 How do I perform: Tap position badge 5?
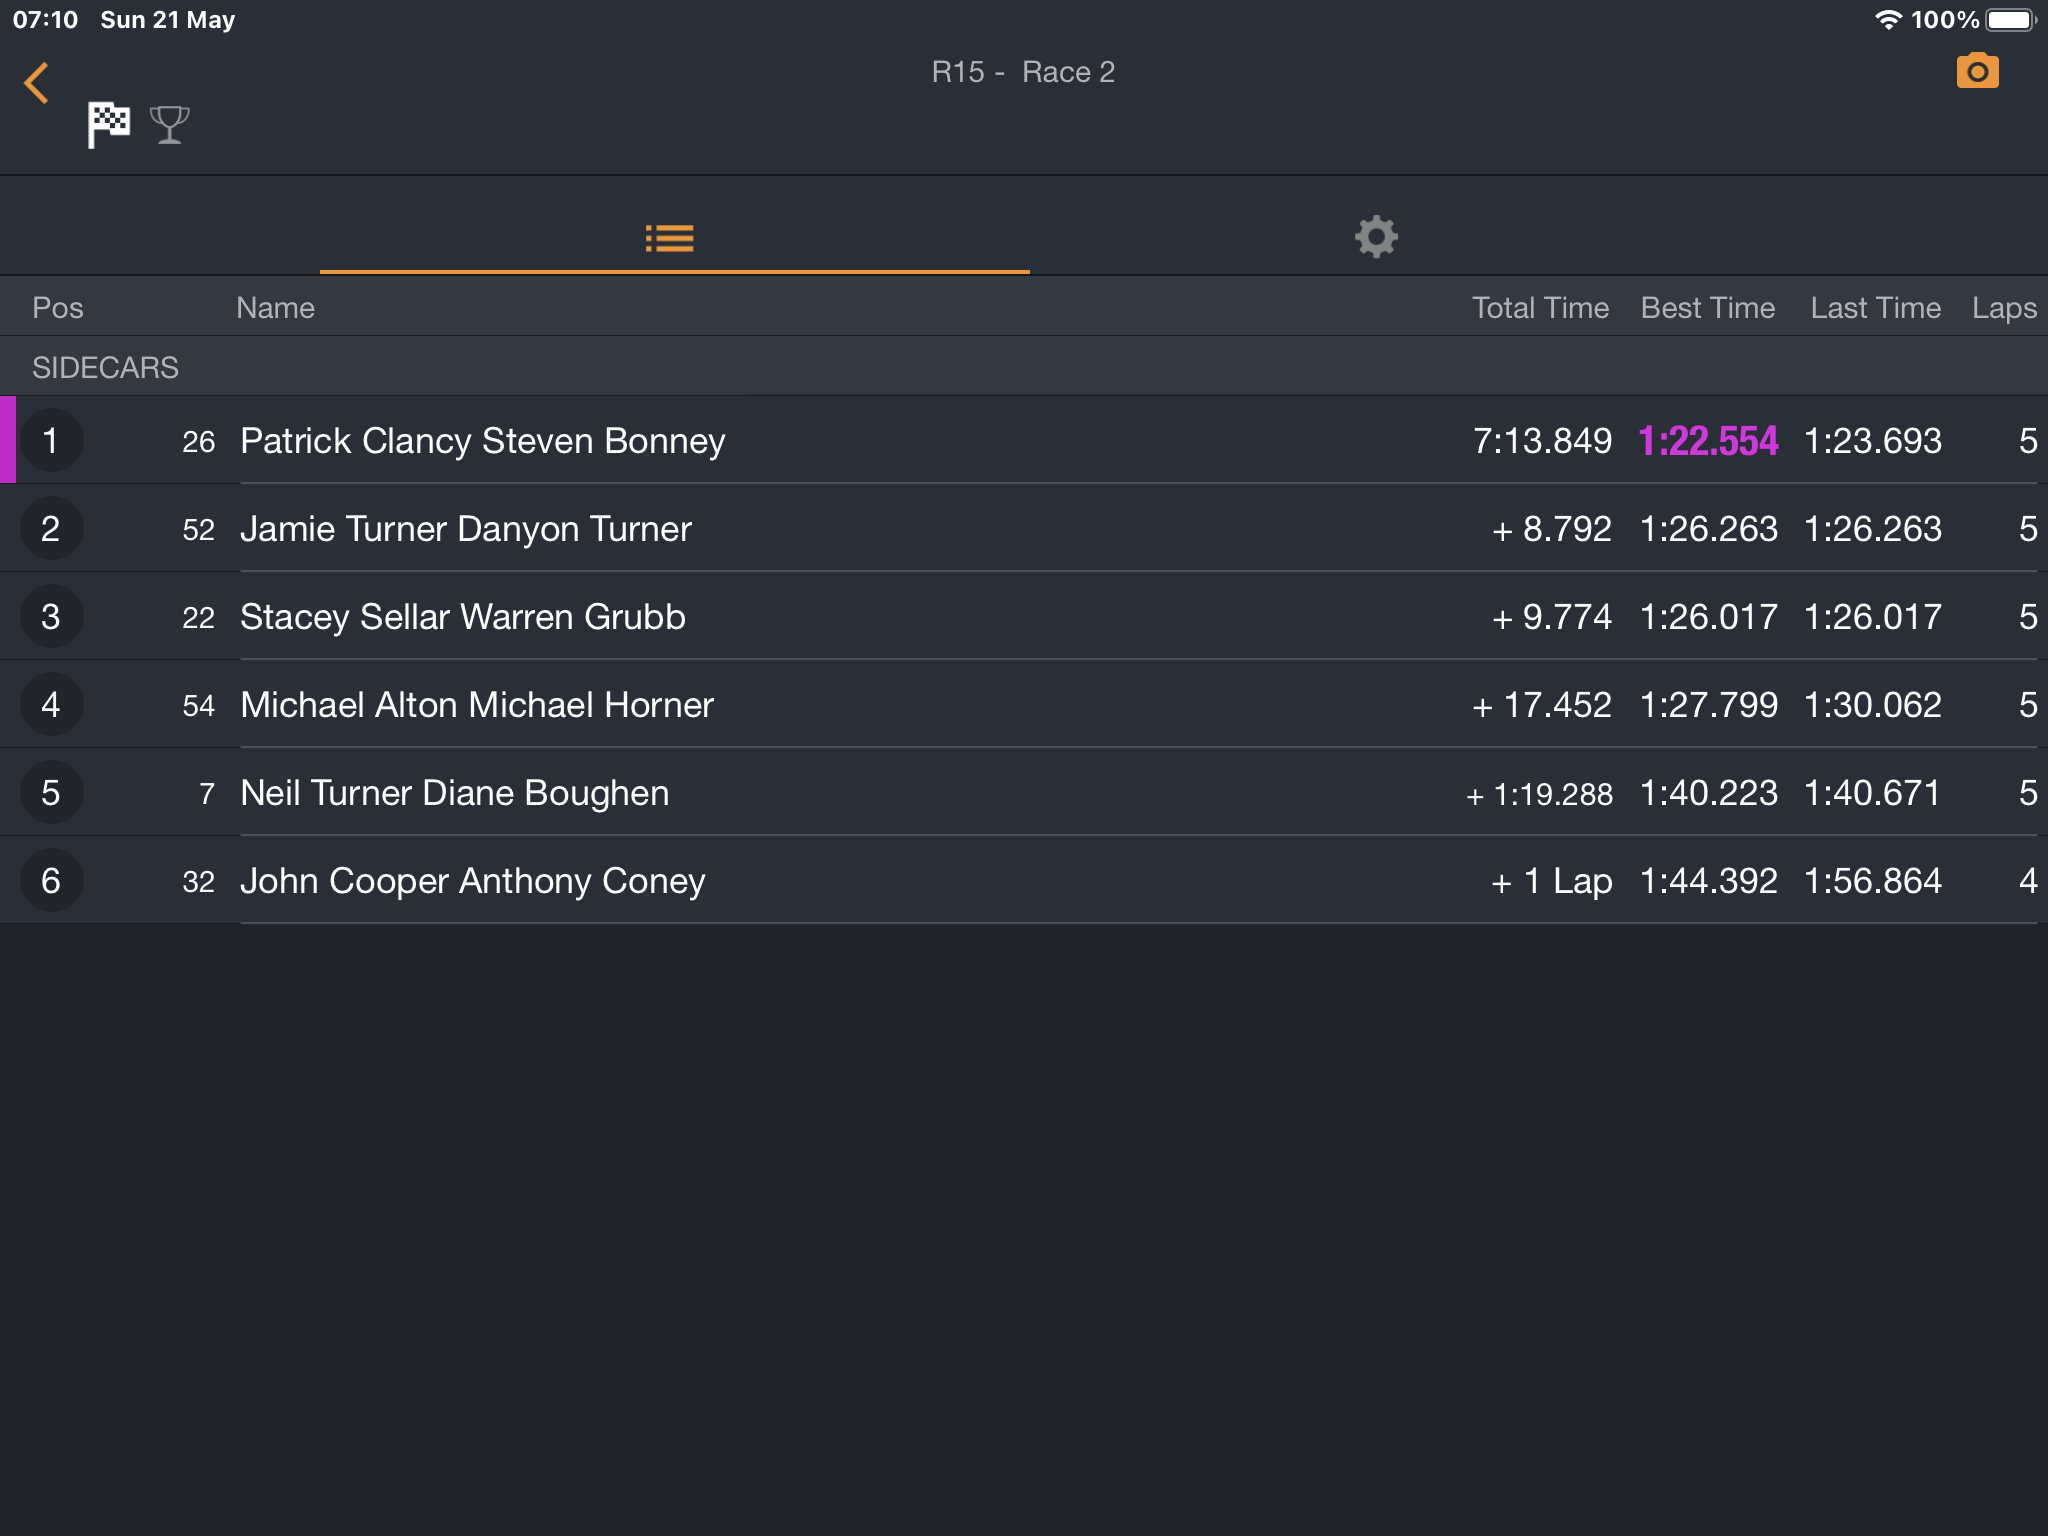coord(51,793)
